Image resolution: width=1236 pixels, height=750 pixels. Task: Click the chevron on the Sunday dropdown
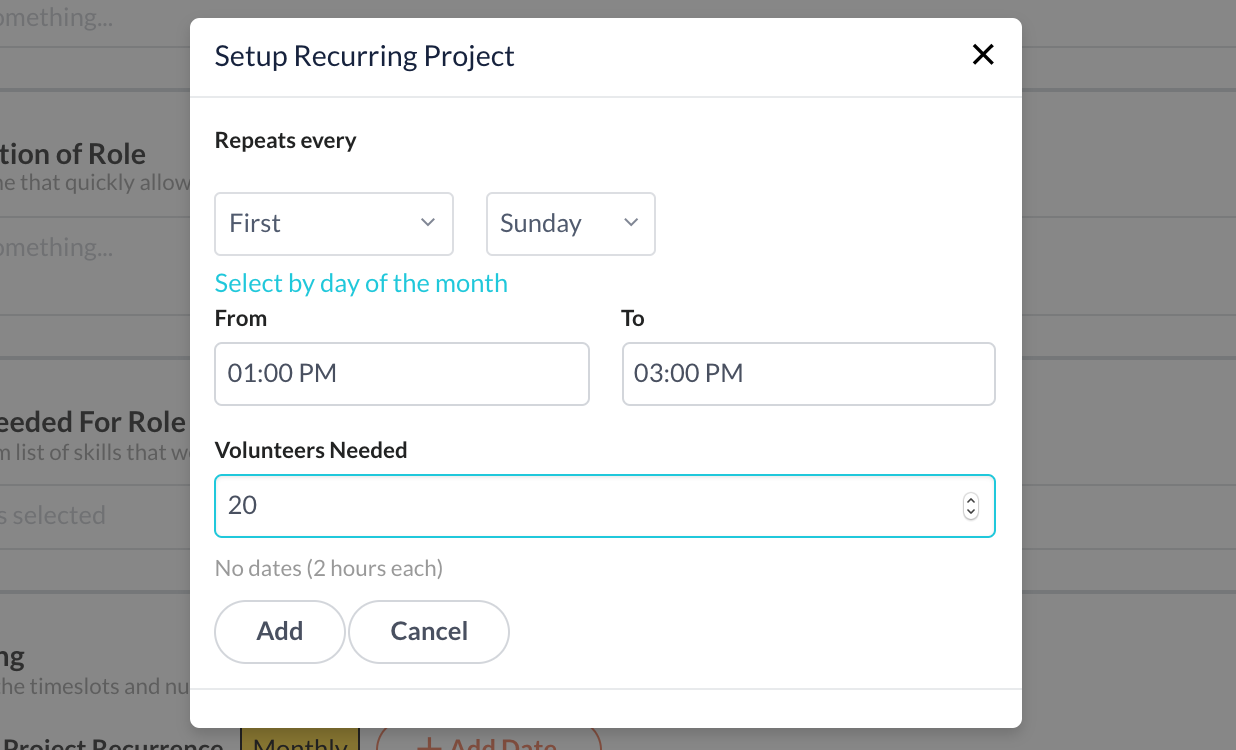coord(631,223)
